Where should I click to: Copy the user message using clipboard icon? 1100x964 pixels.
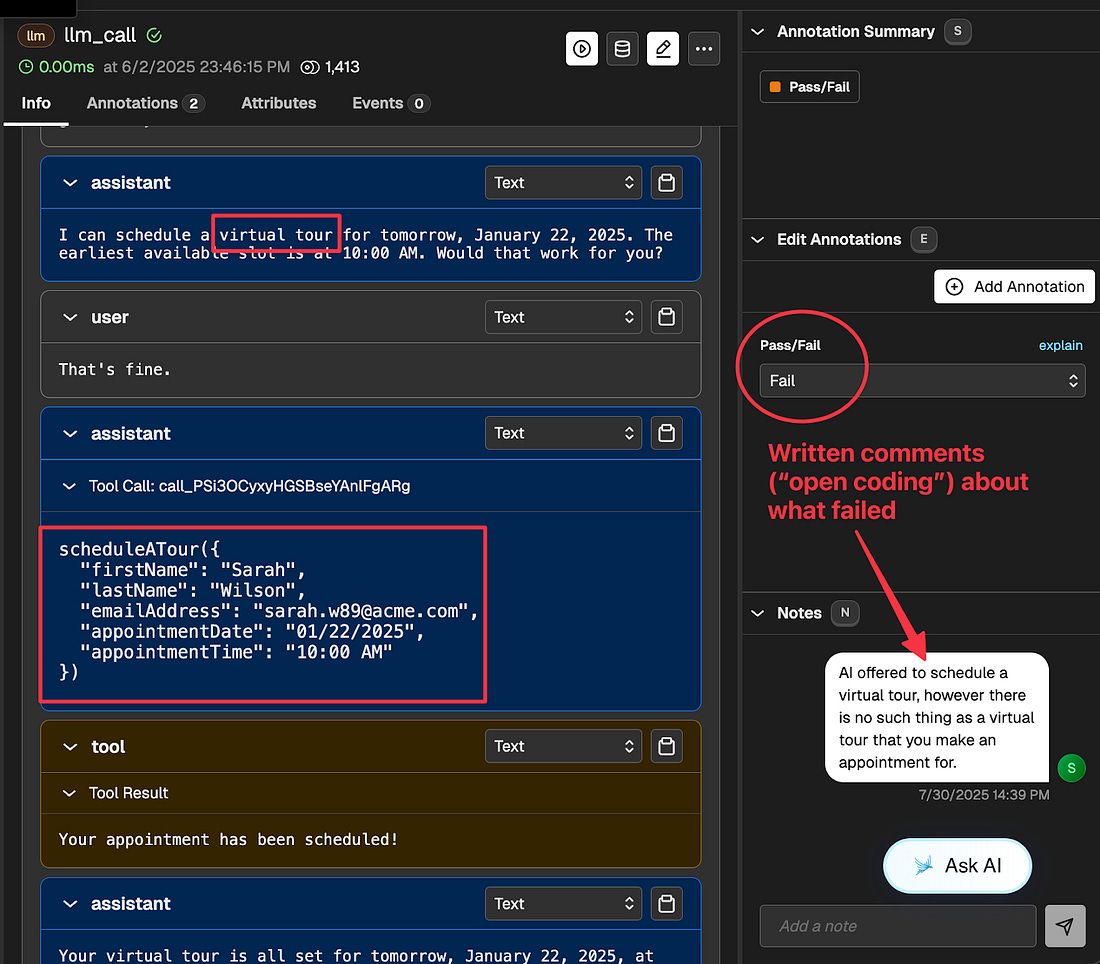pos(666,317)
